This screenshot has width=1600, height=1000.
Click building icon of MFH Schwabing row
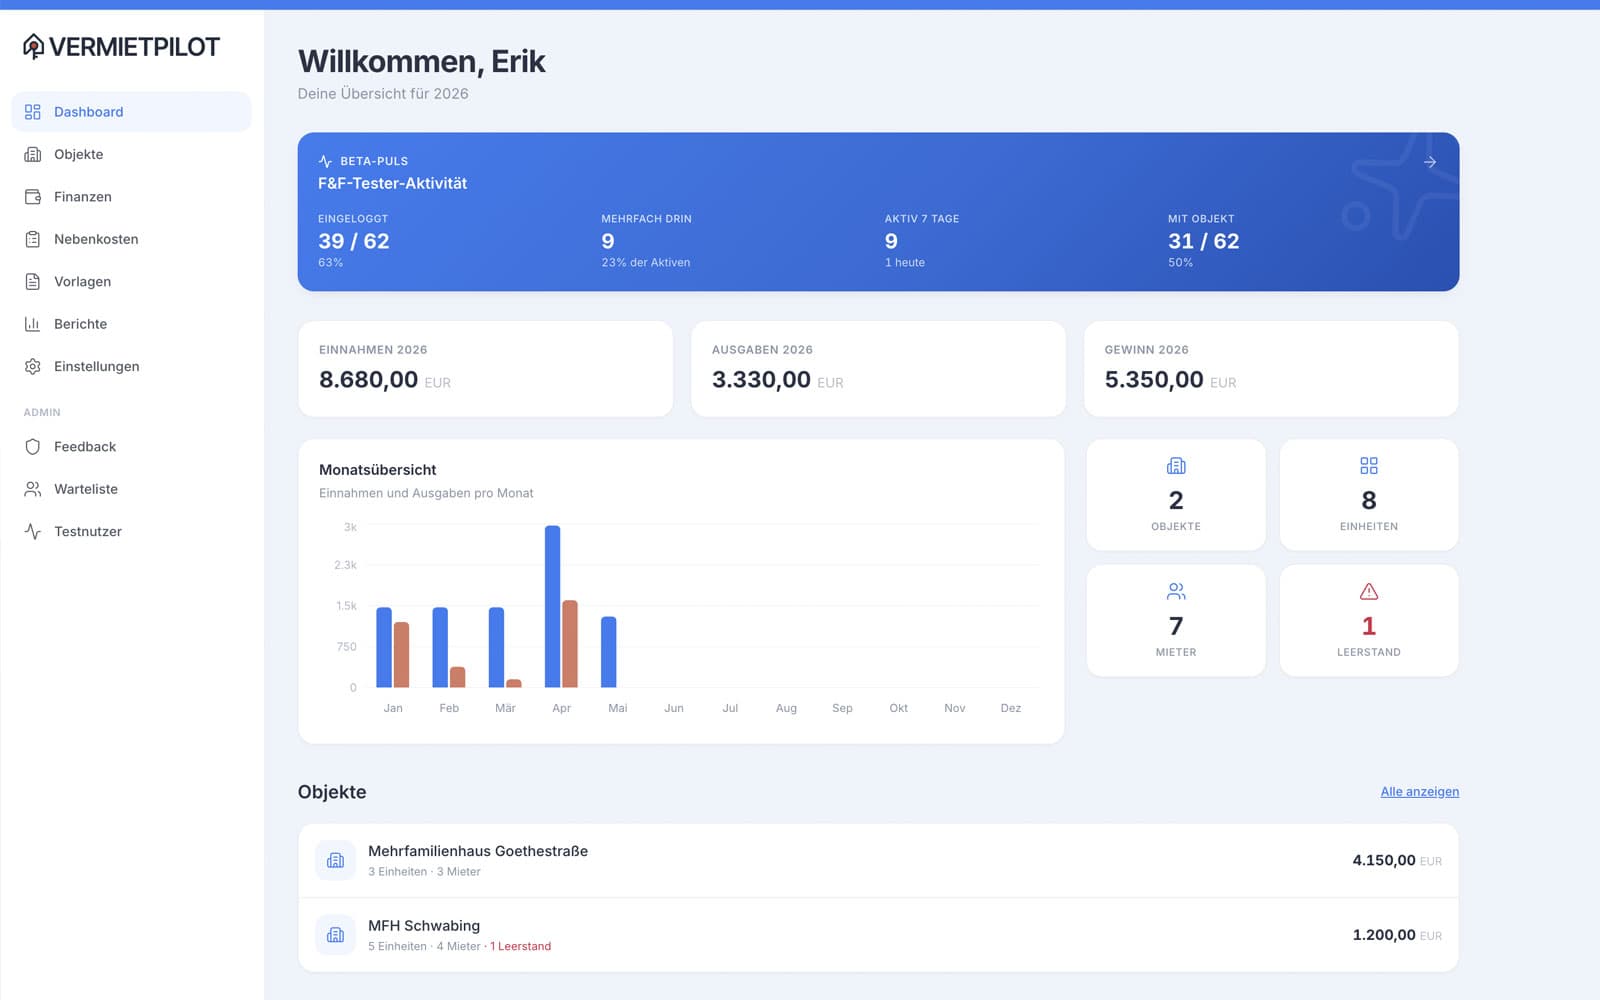coord(336,935)
